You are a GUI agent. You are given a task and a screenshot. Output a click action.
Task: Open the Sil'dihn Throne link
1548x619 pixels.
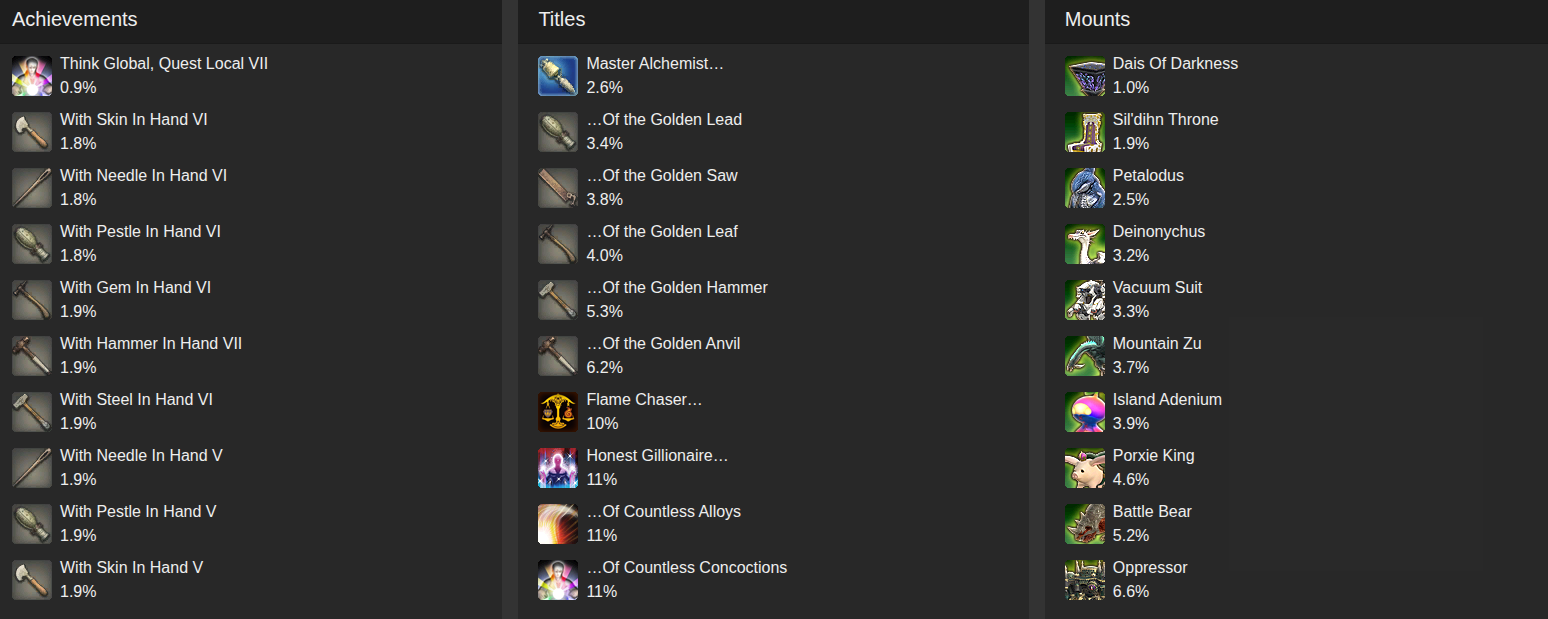pyautogui.click(x=1166, y=120)
